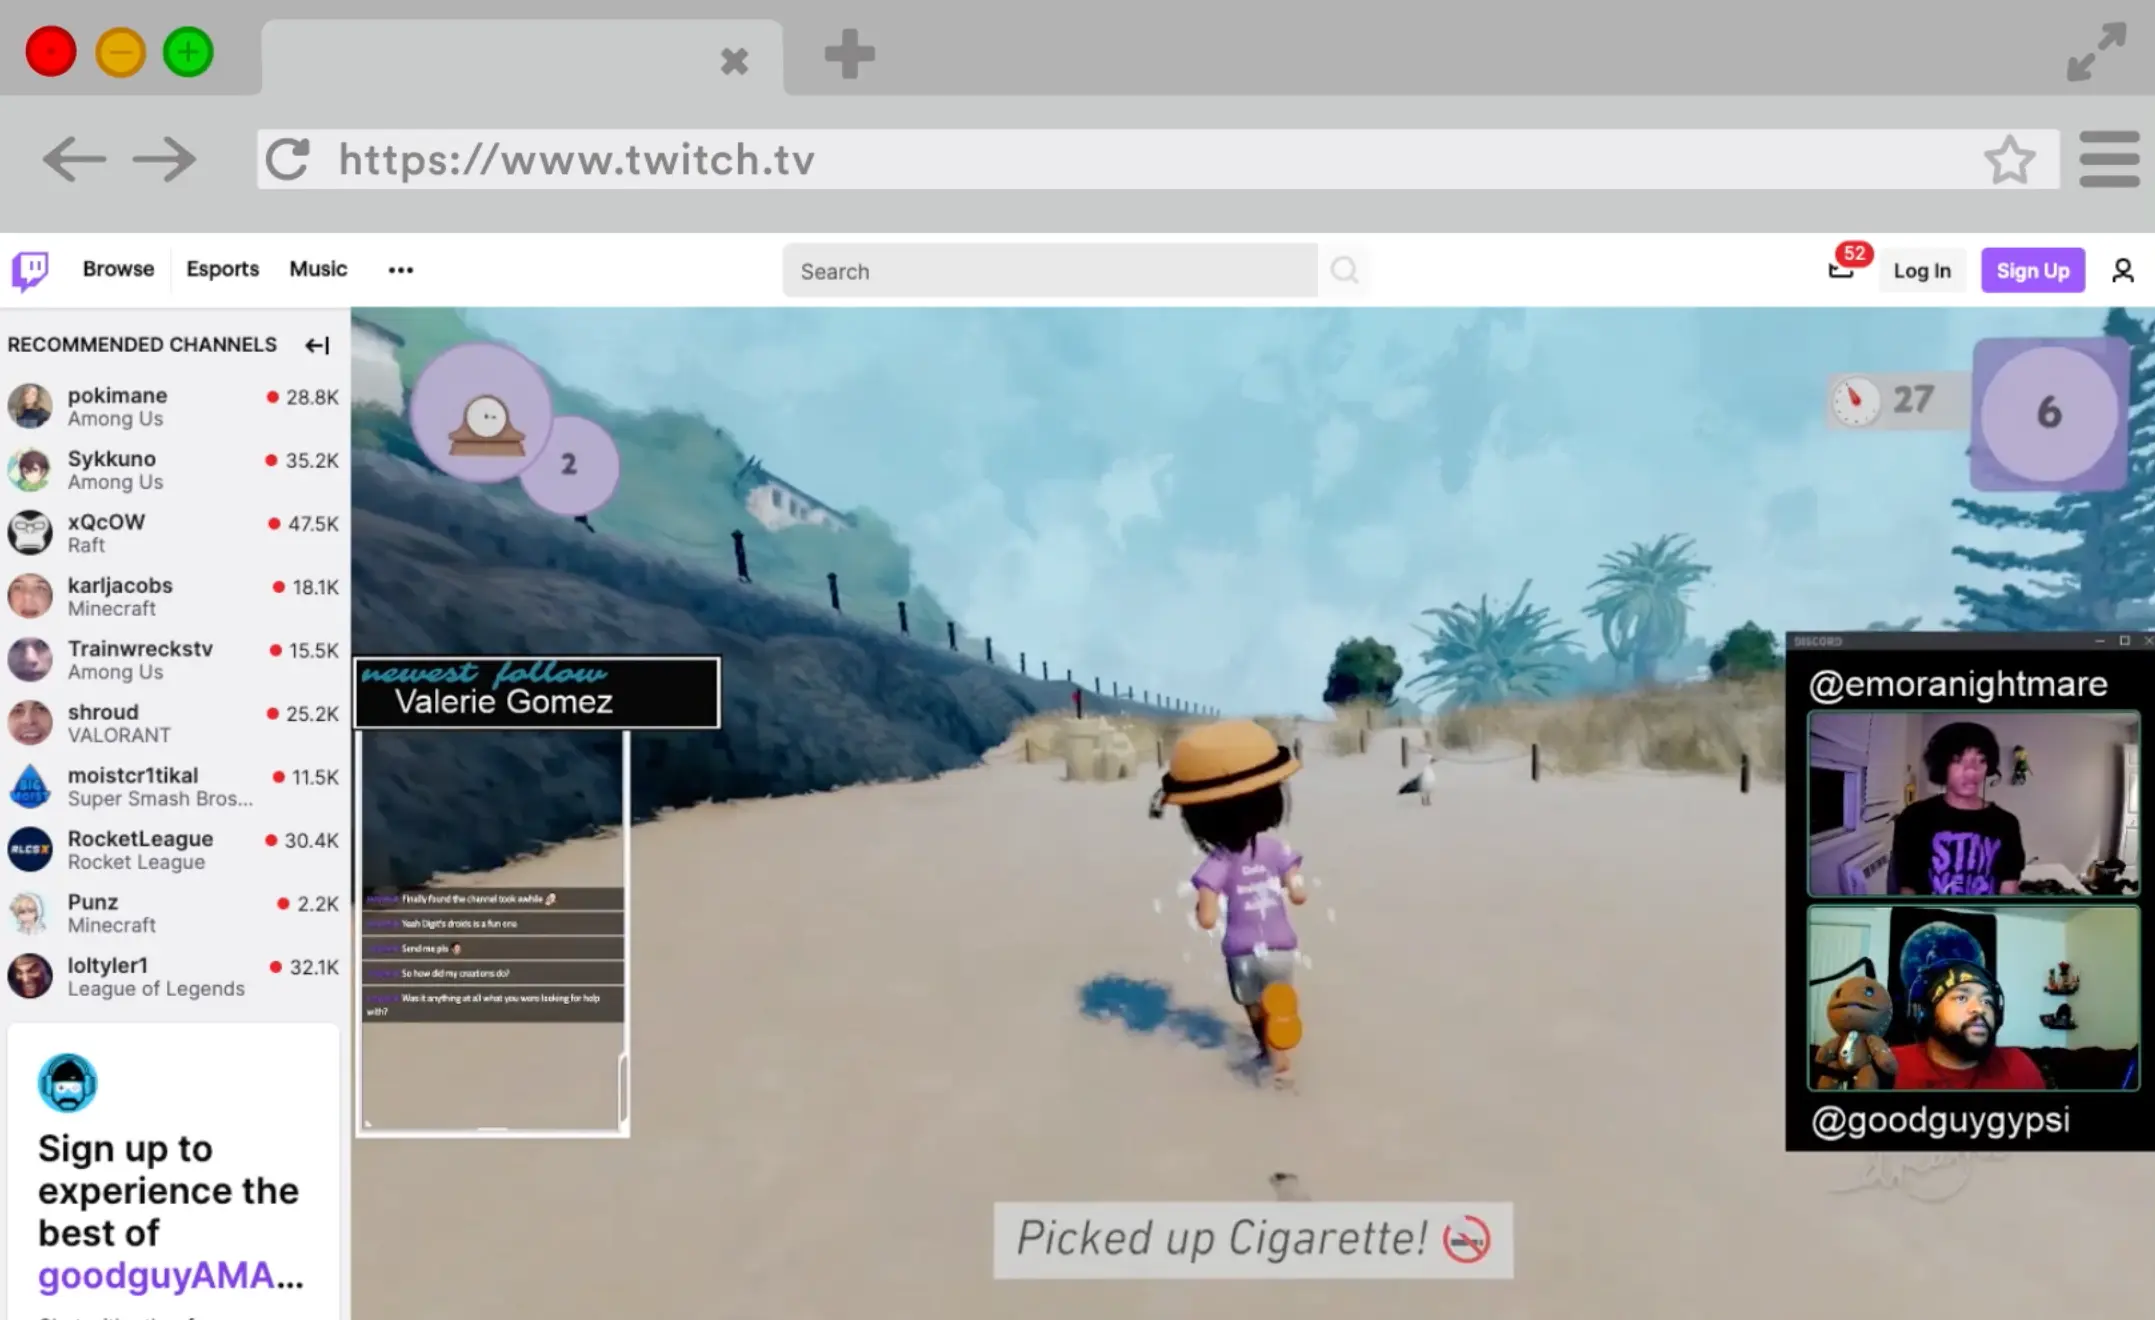The image size is (2155, 1320).
Task: Click RocketLeague's avatar icon
Action: [x=30, y=850]
